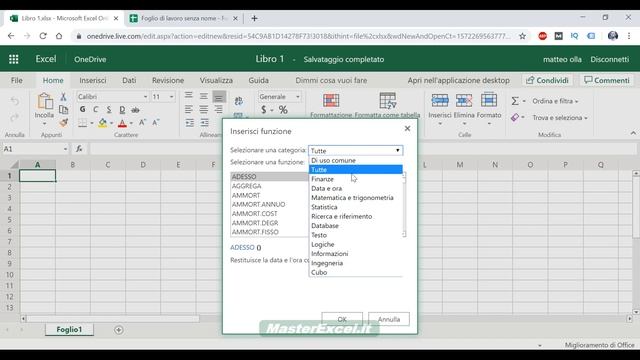Screen dimensions: 640x360
Task: Select the Foglio1 sheet tab
Action: coord(69,329)
